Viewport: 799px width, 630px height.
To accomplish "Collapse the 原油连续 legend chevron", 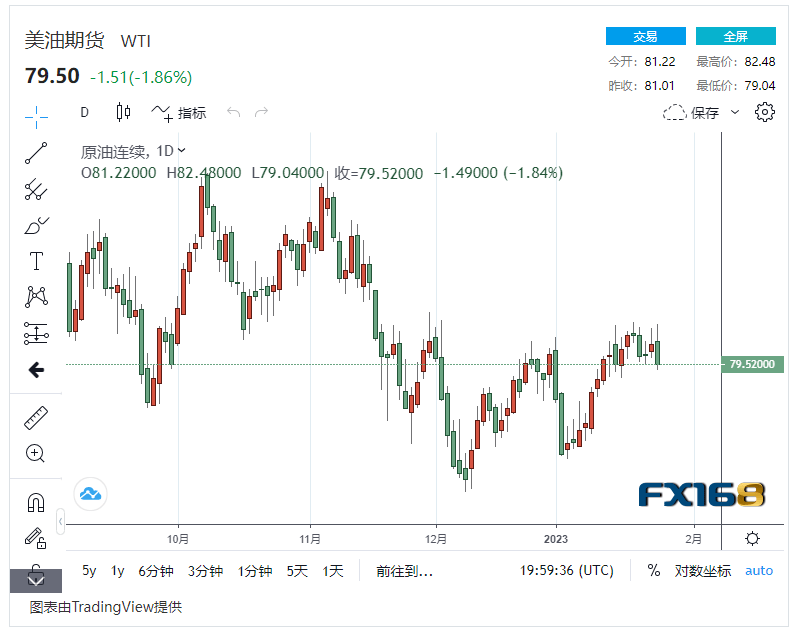I will [x=182, y=151].
